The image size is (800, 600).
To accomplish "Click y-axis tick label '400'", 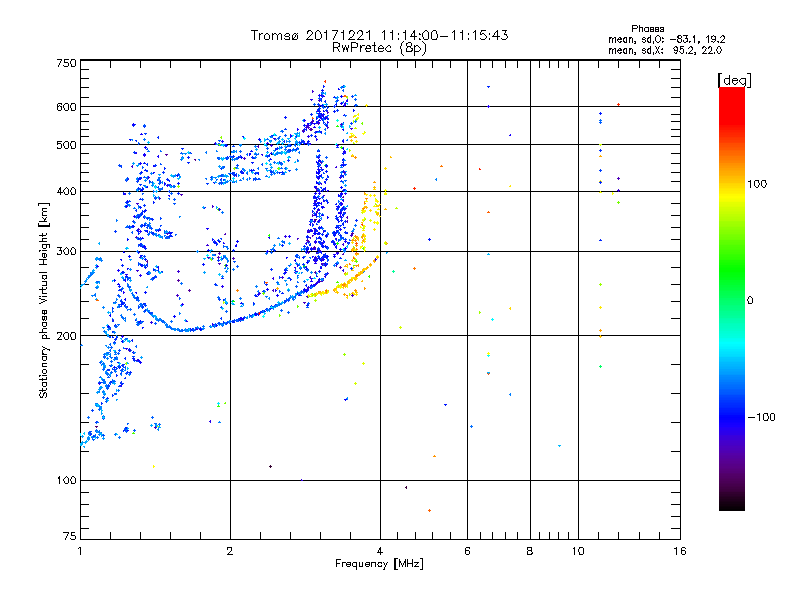I will (66, 192).
